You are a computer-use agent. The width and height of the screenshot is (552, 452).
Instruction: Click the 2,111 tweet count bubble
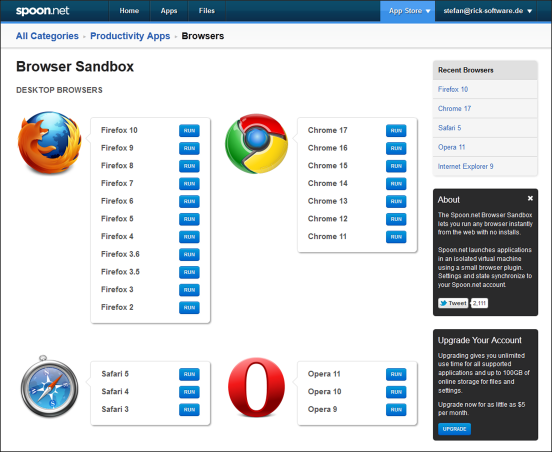coord(479,303)
